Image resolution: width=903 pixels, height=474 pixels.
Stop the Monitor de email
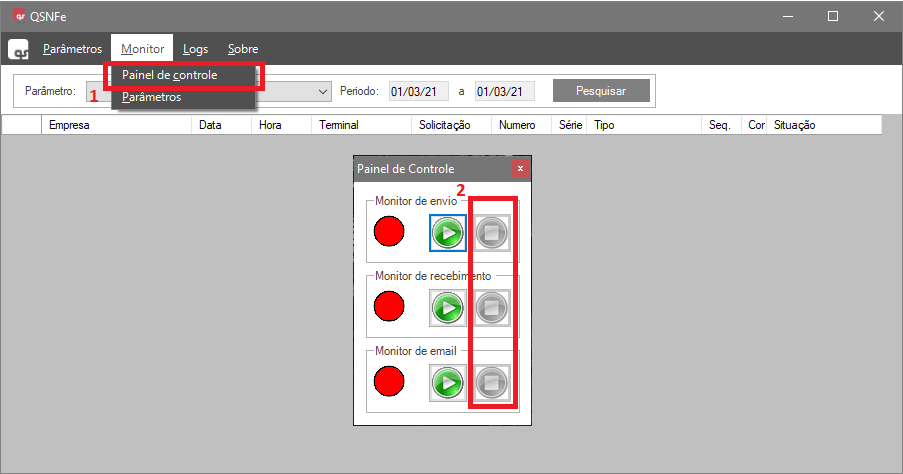(491, 381)
